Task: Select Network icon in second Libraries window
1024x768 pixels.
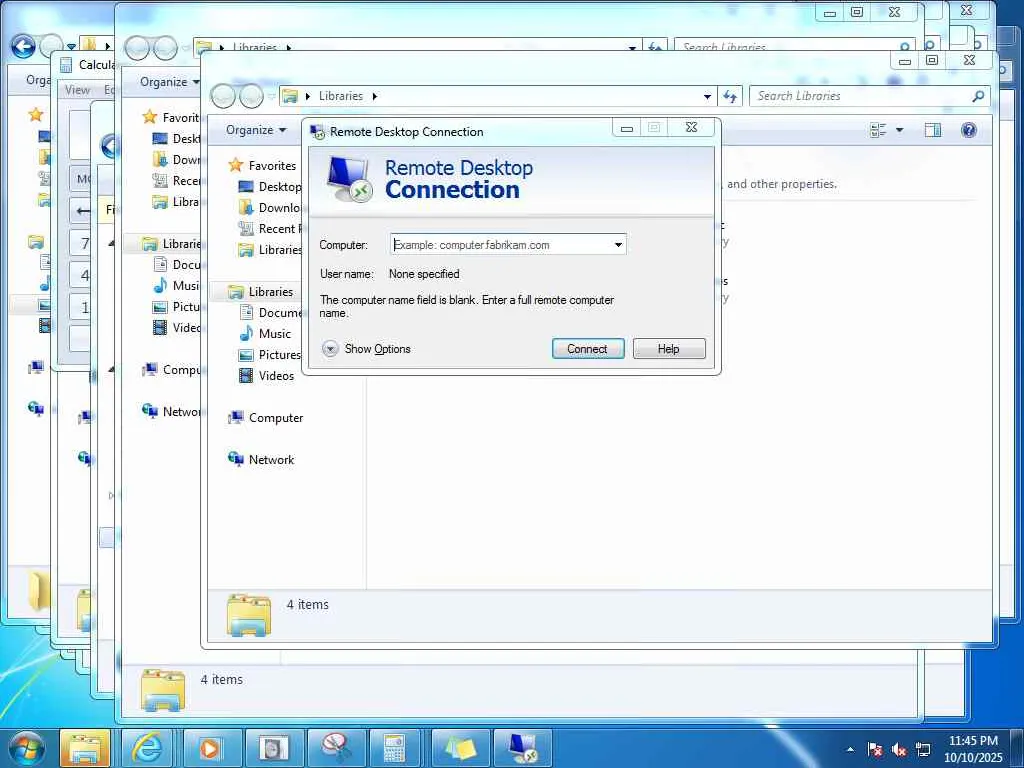Action: (150, 411)
